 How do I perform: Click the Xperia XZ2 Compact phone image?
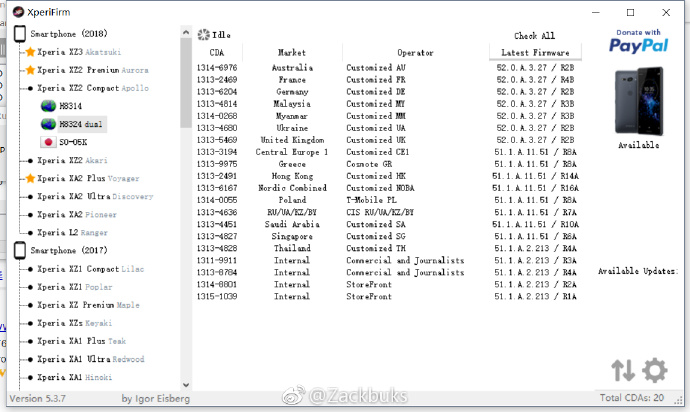coord(639,101)
